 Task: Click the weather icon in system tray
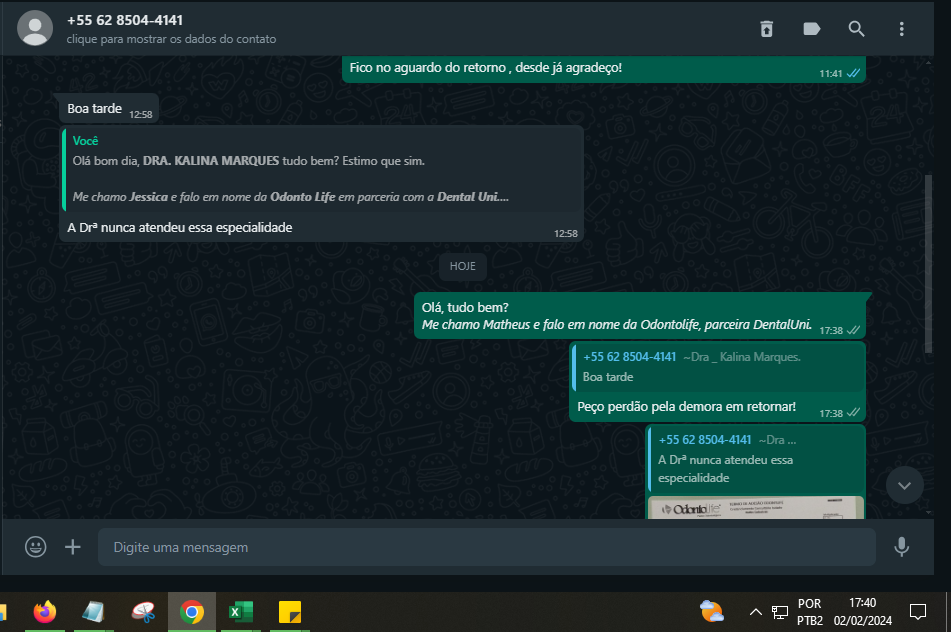(x=711, y=611)
